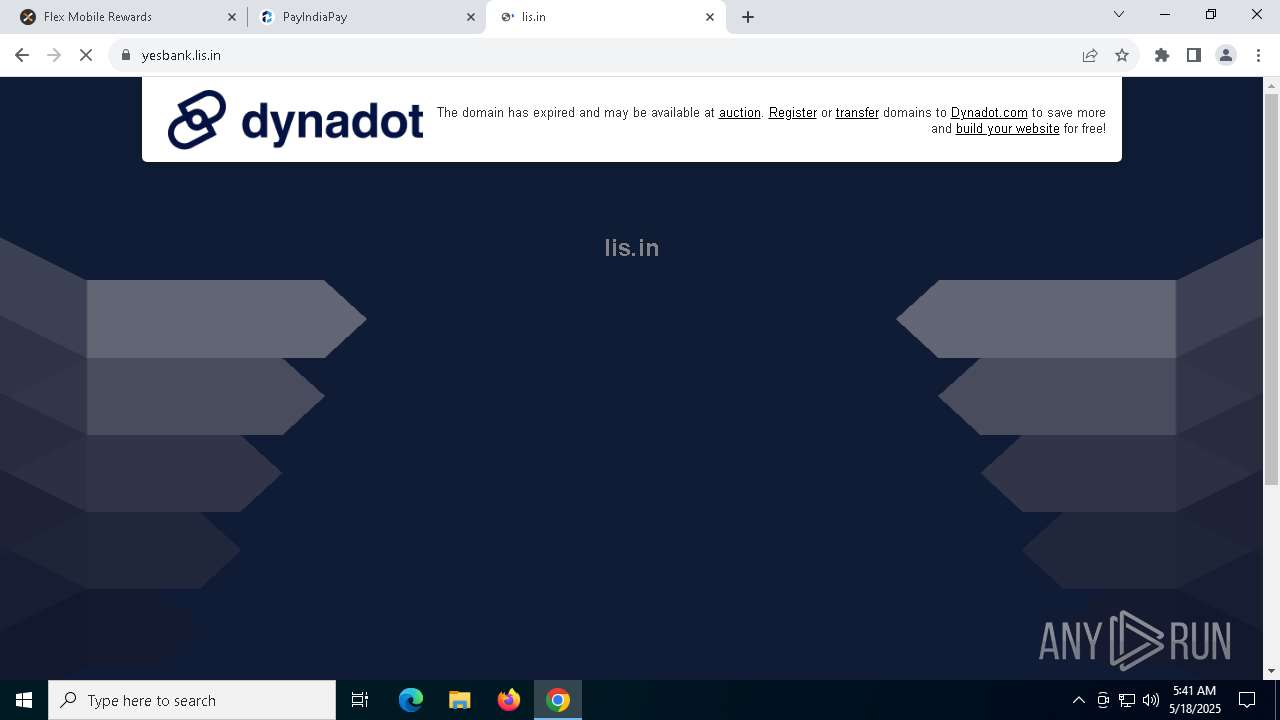Follow the transfer link
This screenshot has width=1280, height=720.
pos(857,113)
